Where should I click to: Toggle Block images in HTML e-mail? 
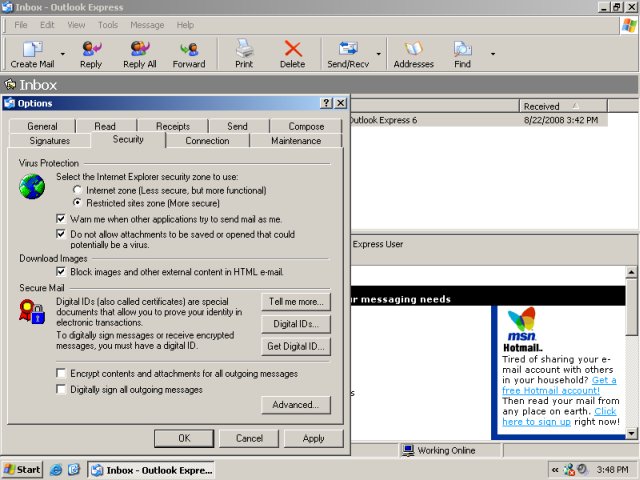(x=61, y=271)
